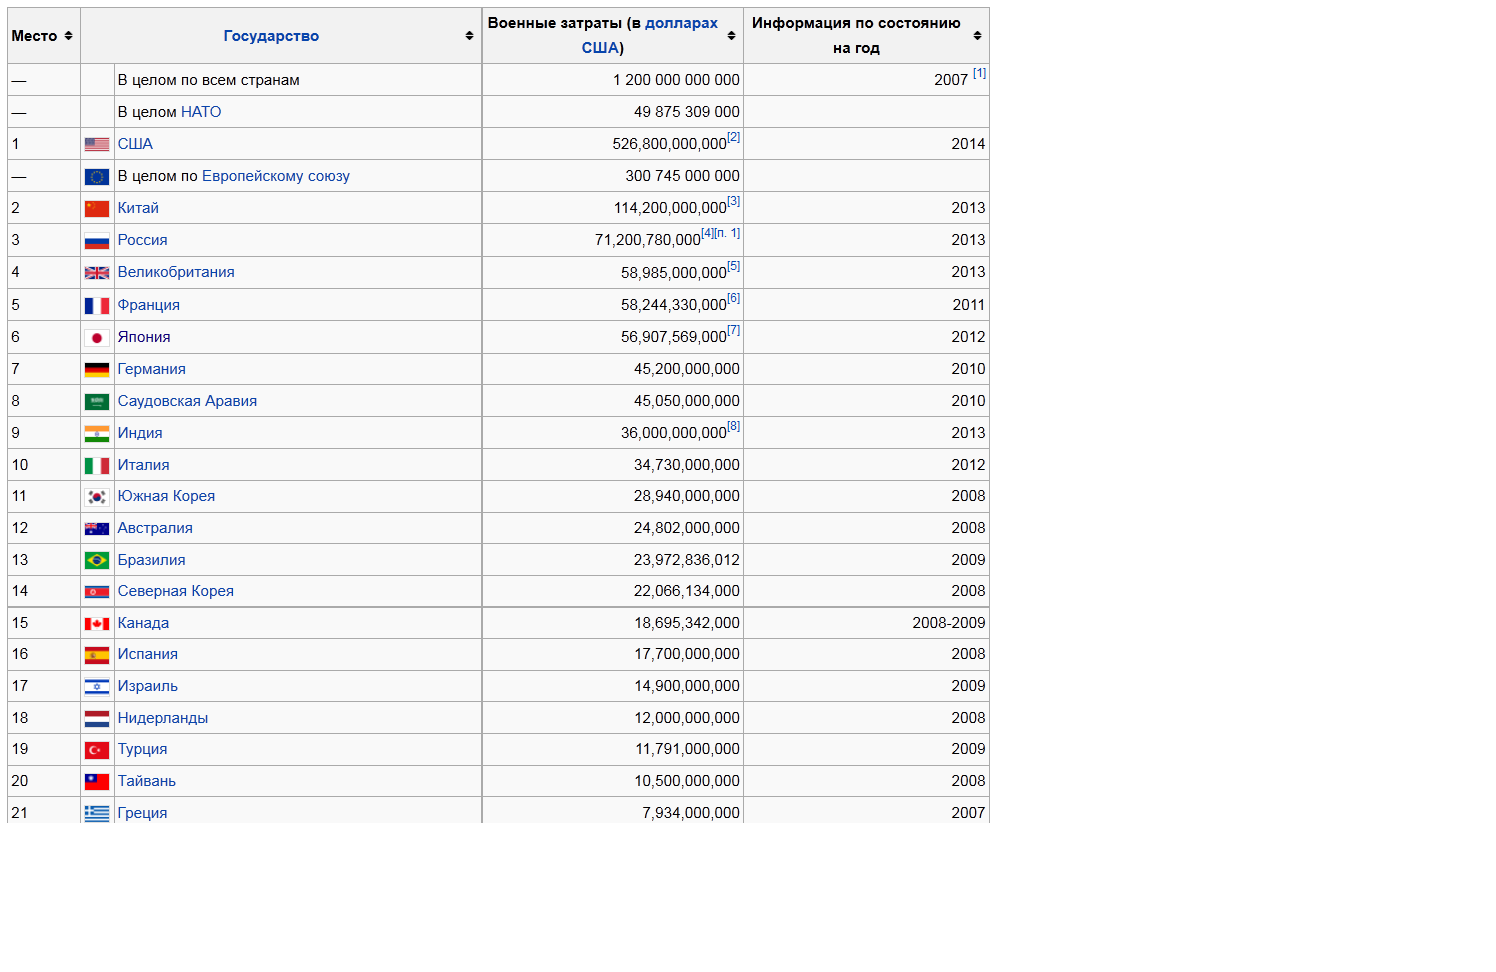Click the Brazil flag icon
The image size is (1496, 972).
[x=97, y=561]
